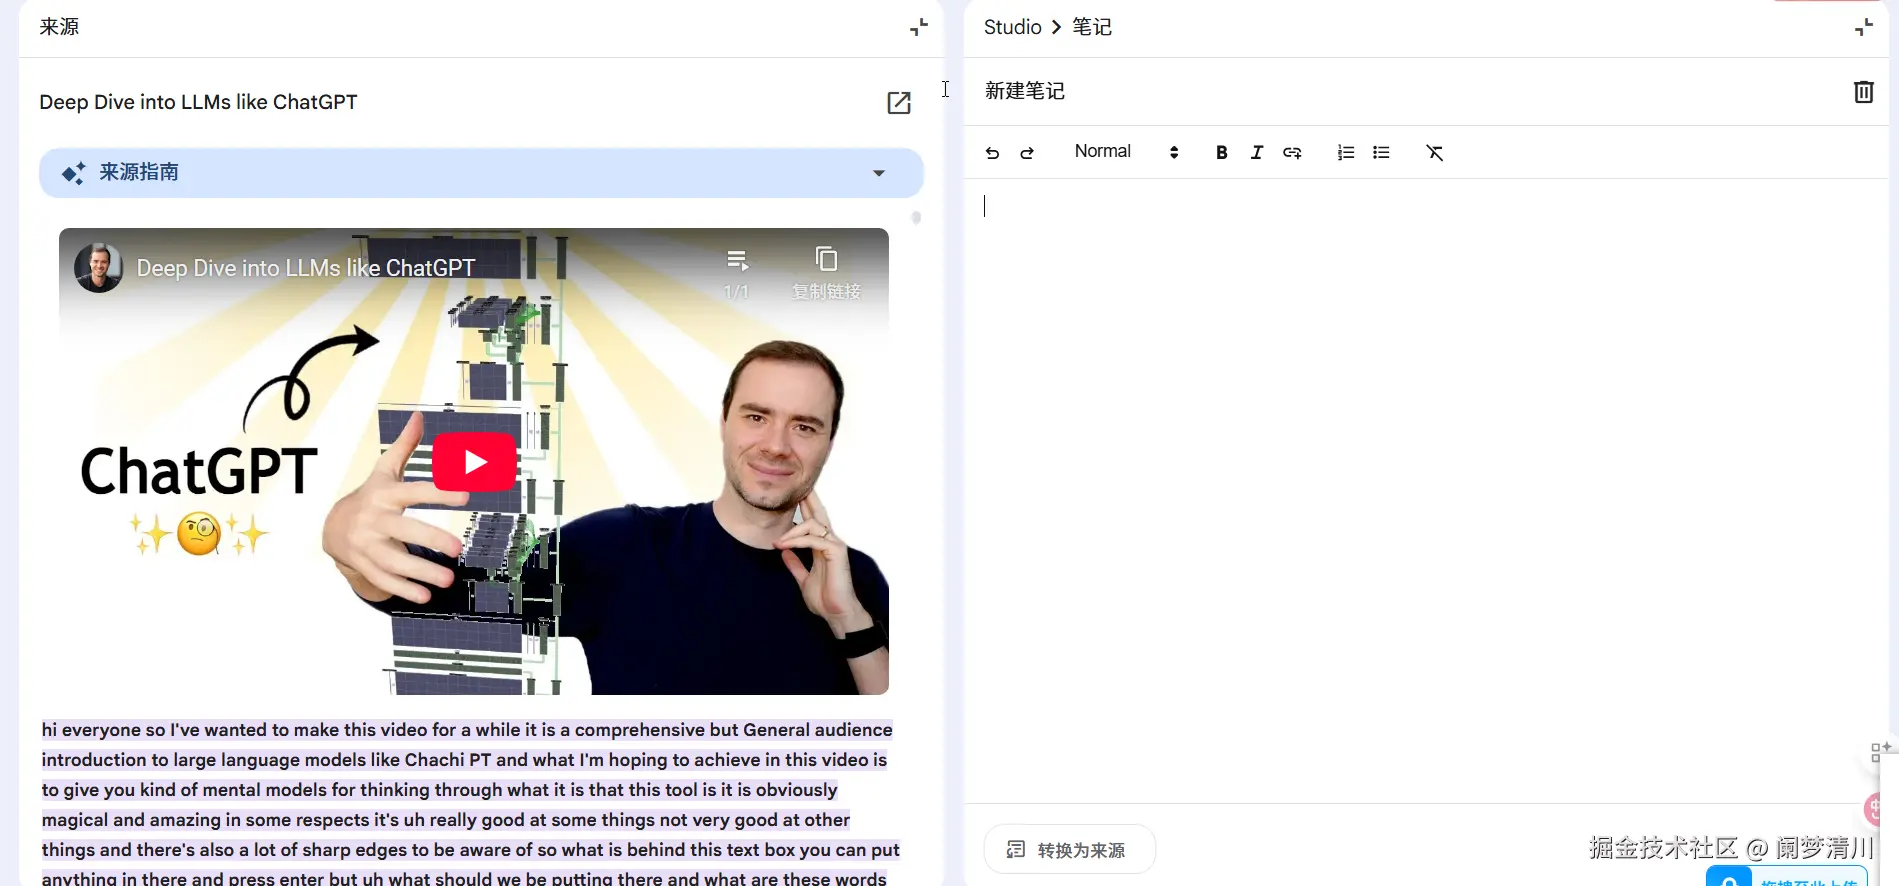Start a bulleted list

[1381, 153]
